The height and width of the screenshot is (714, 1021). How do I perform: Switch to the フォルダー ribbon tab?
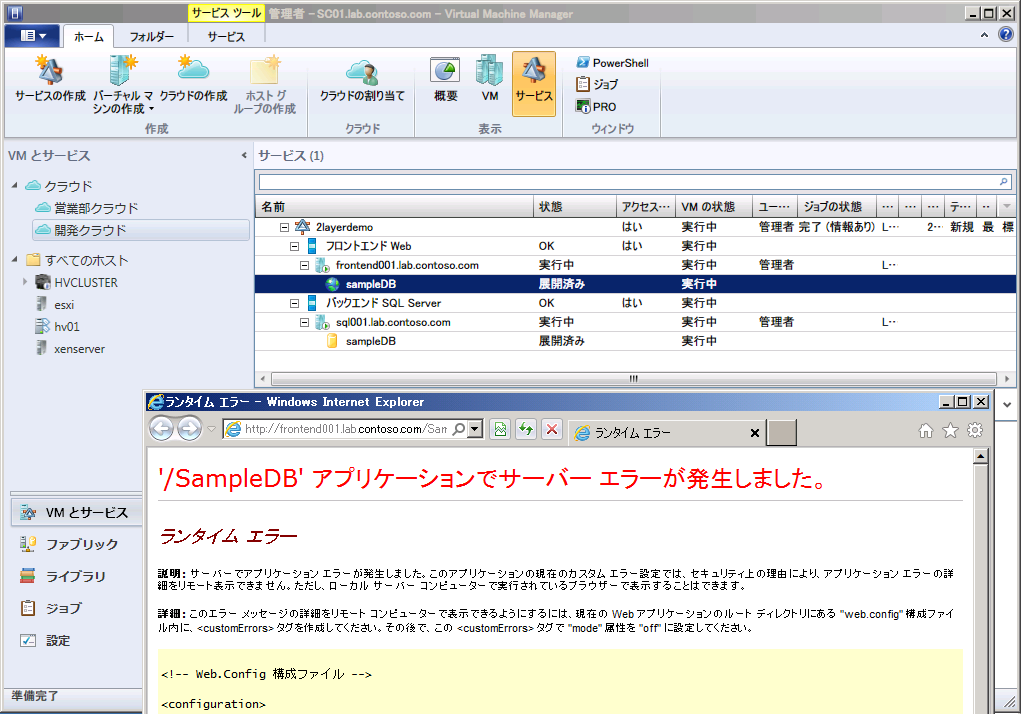click(x=154, y=33)
